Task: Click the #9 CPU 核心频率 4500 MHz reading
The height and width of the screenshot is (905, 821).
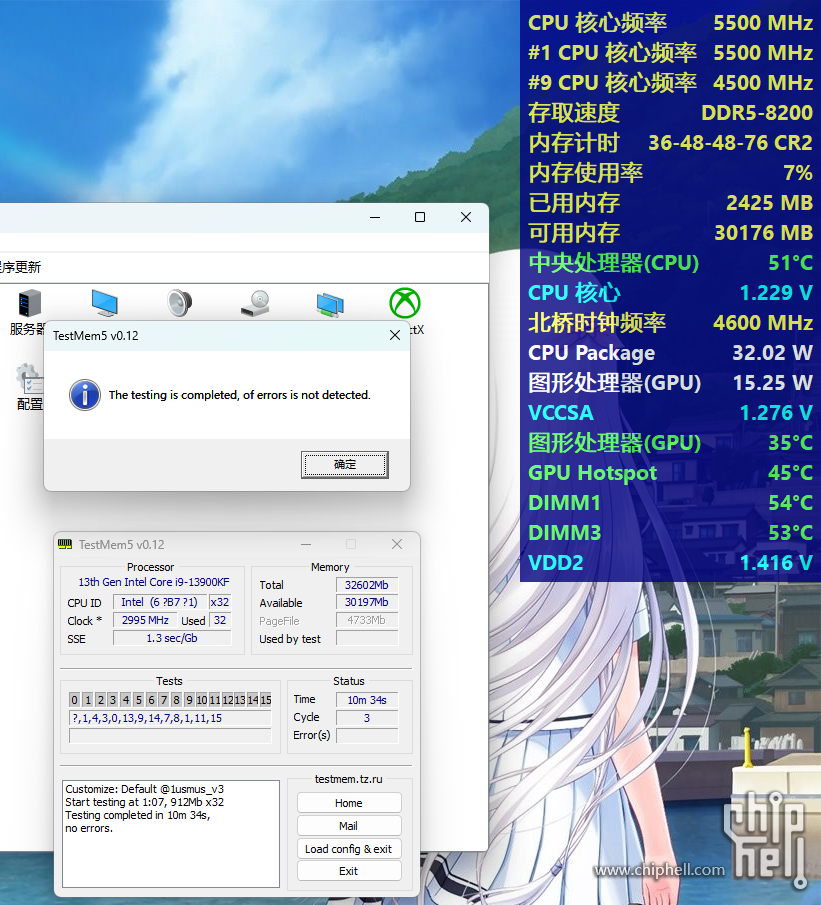Action: (670, 83)
